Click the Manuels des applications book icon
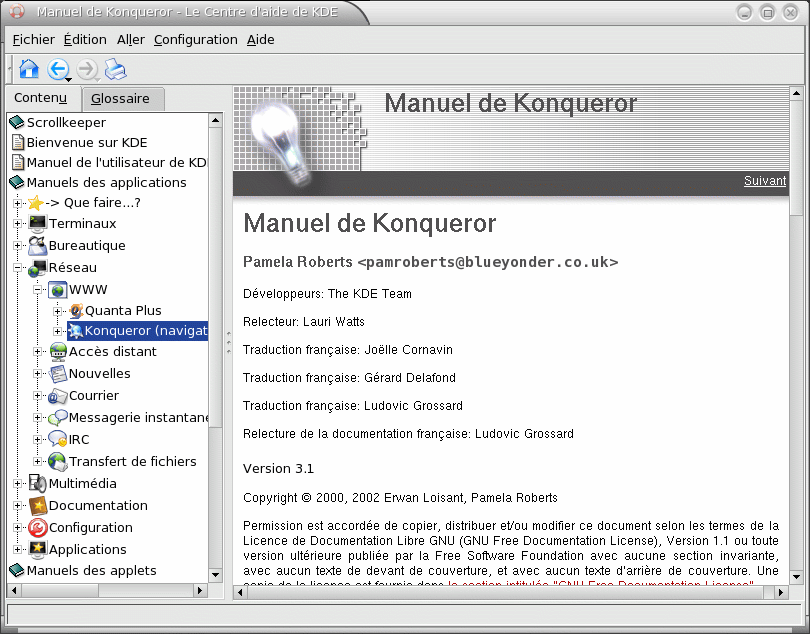The height and width of the screenshot is (634, 810). 17,182
